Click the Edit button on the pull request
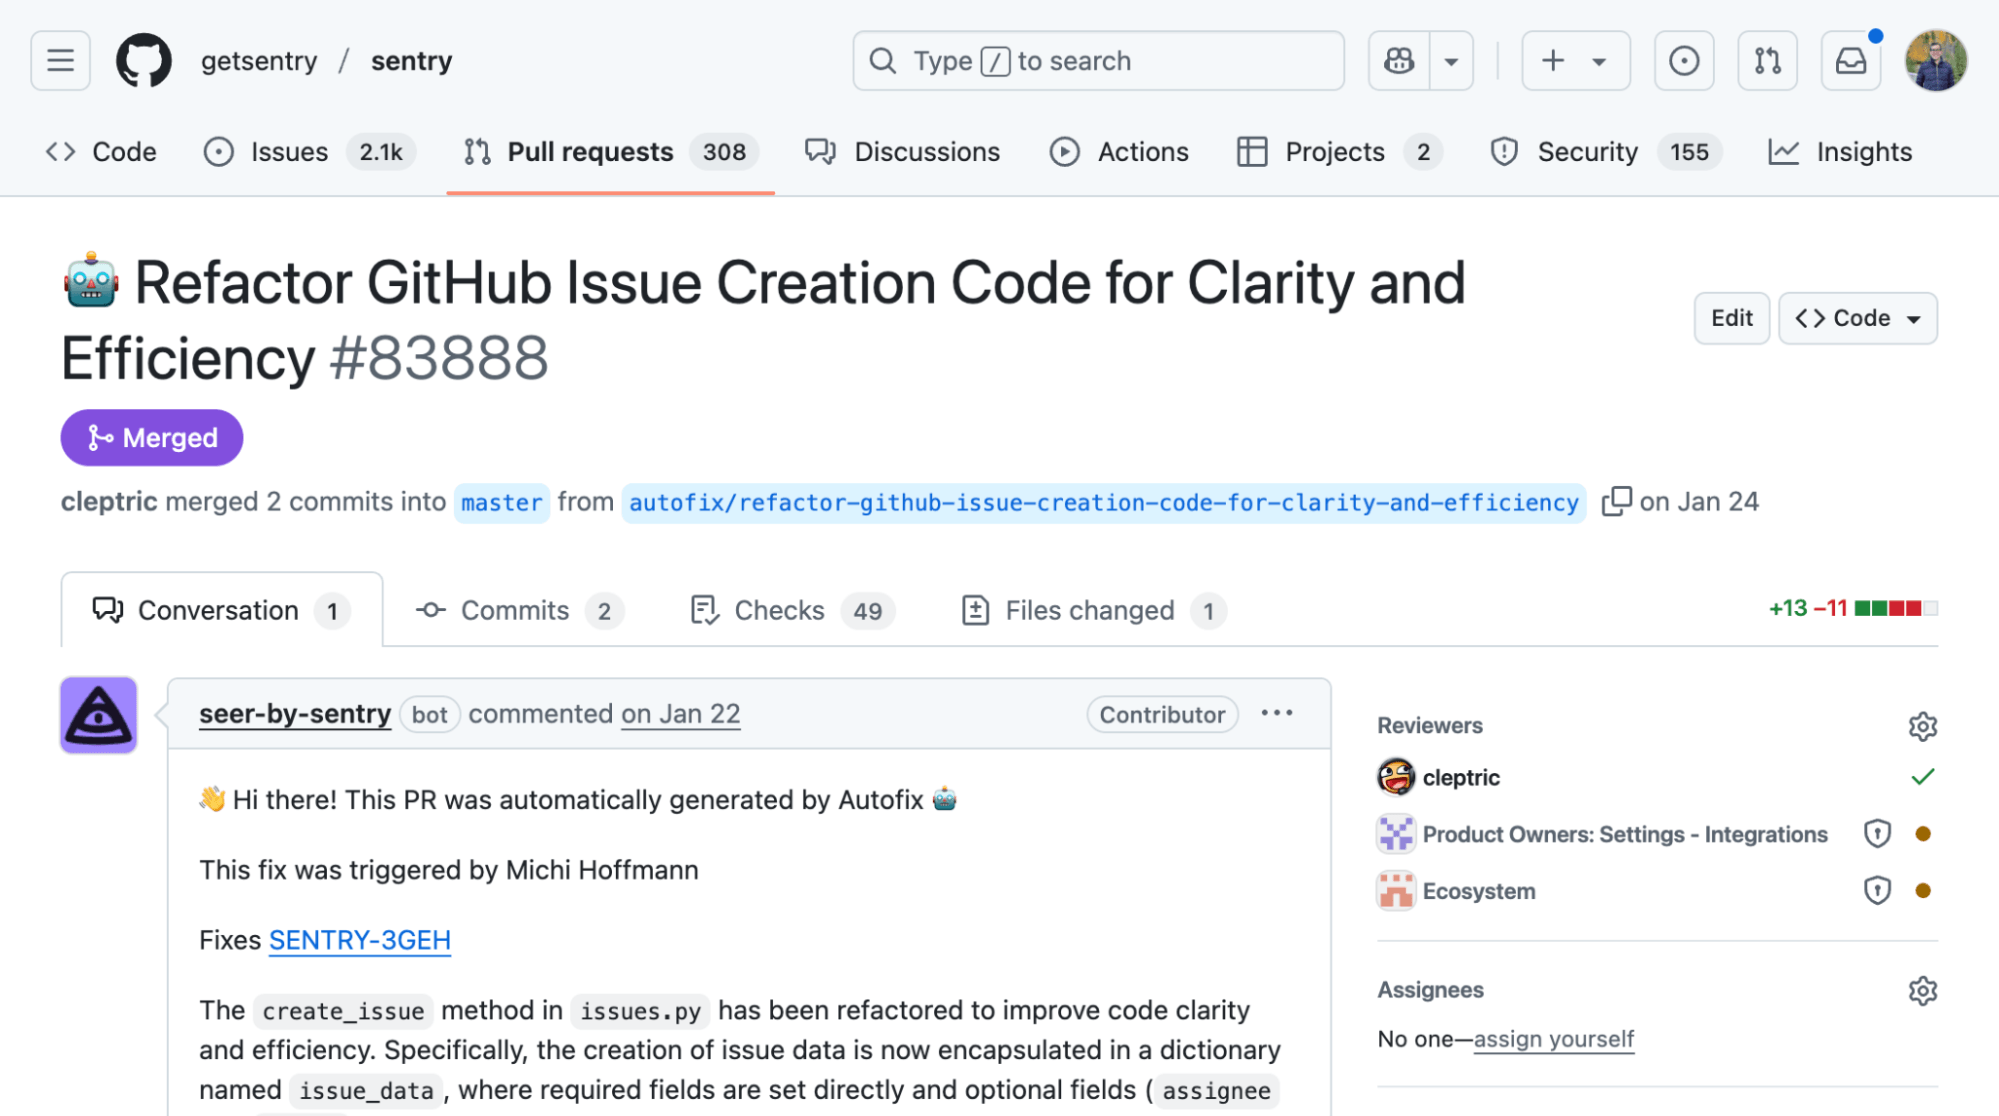The width and height of the screenshot is (1999, 1116). pos(1731,318)
